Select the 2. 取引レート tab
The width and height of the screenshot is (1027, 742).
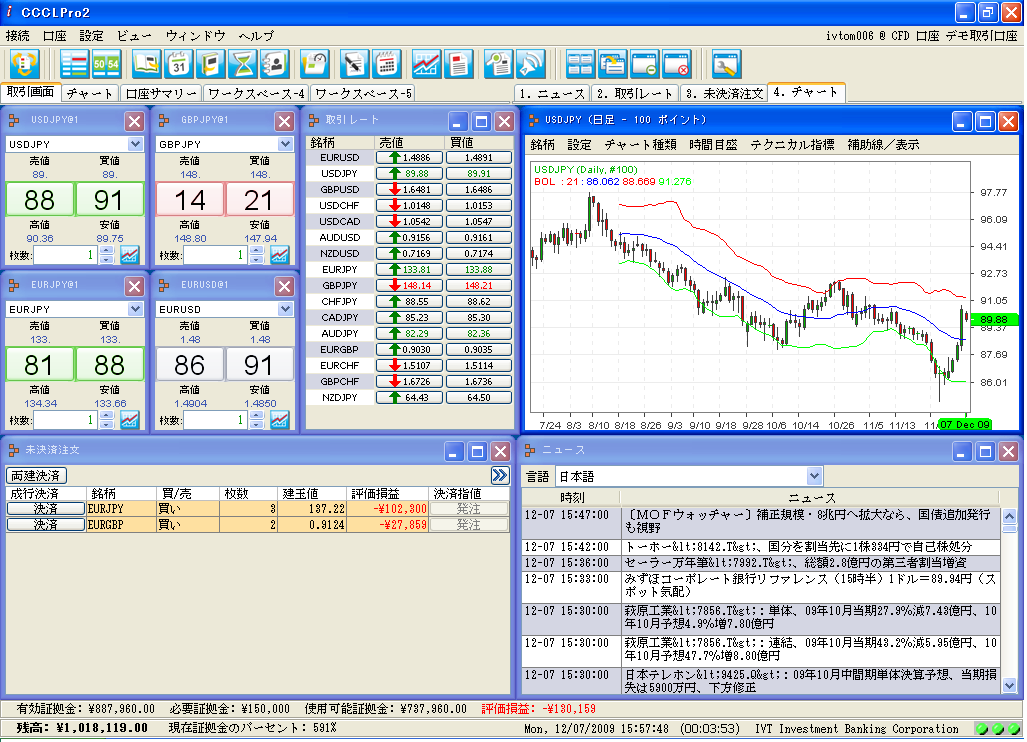[635, 94]
